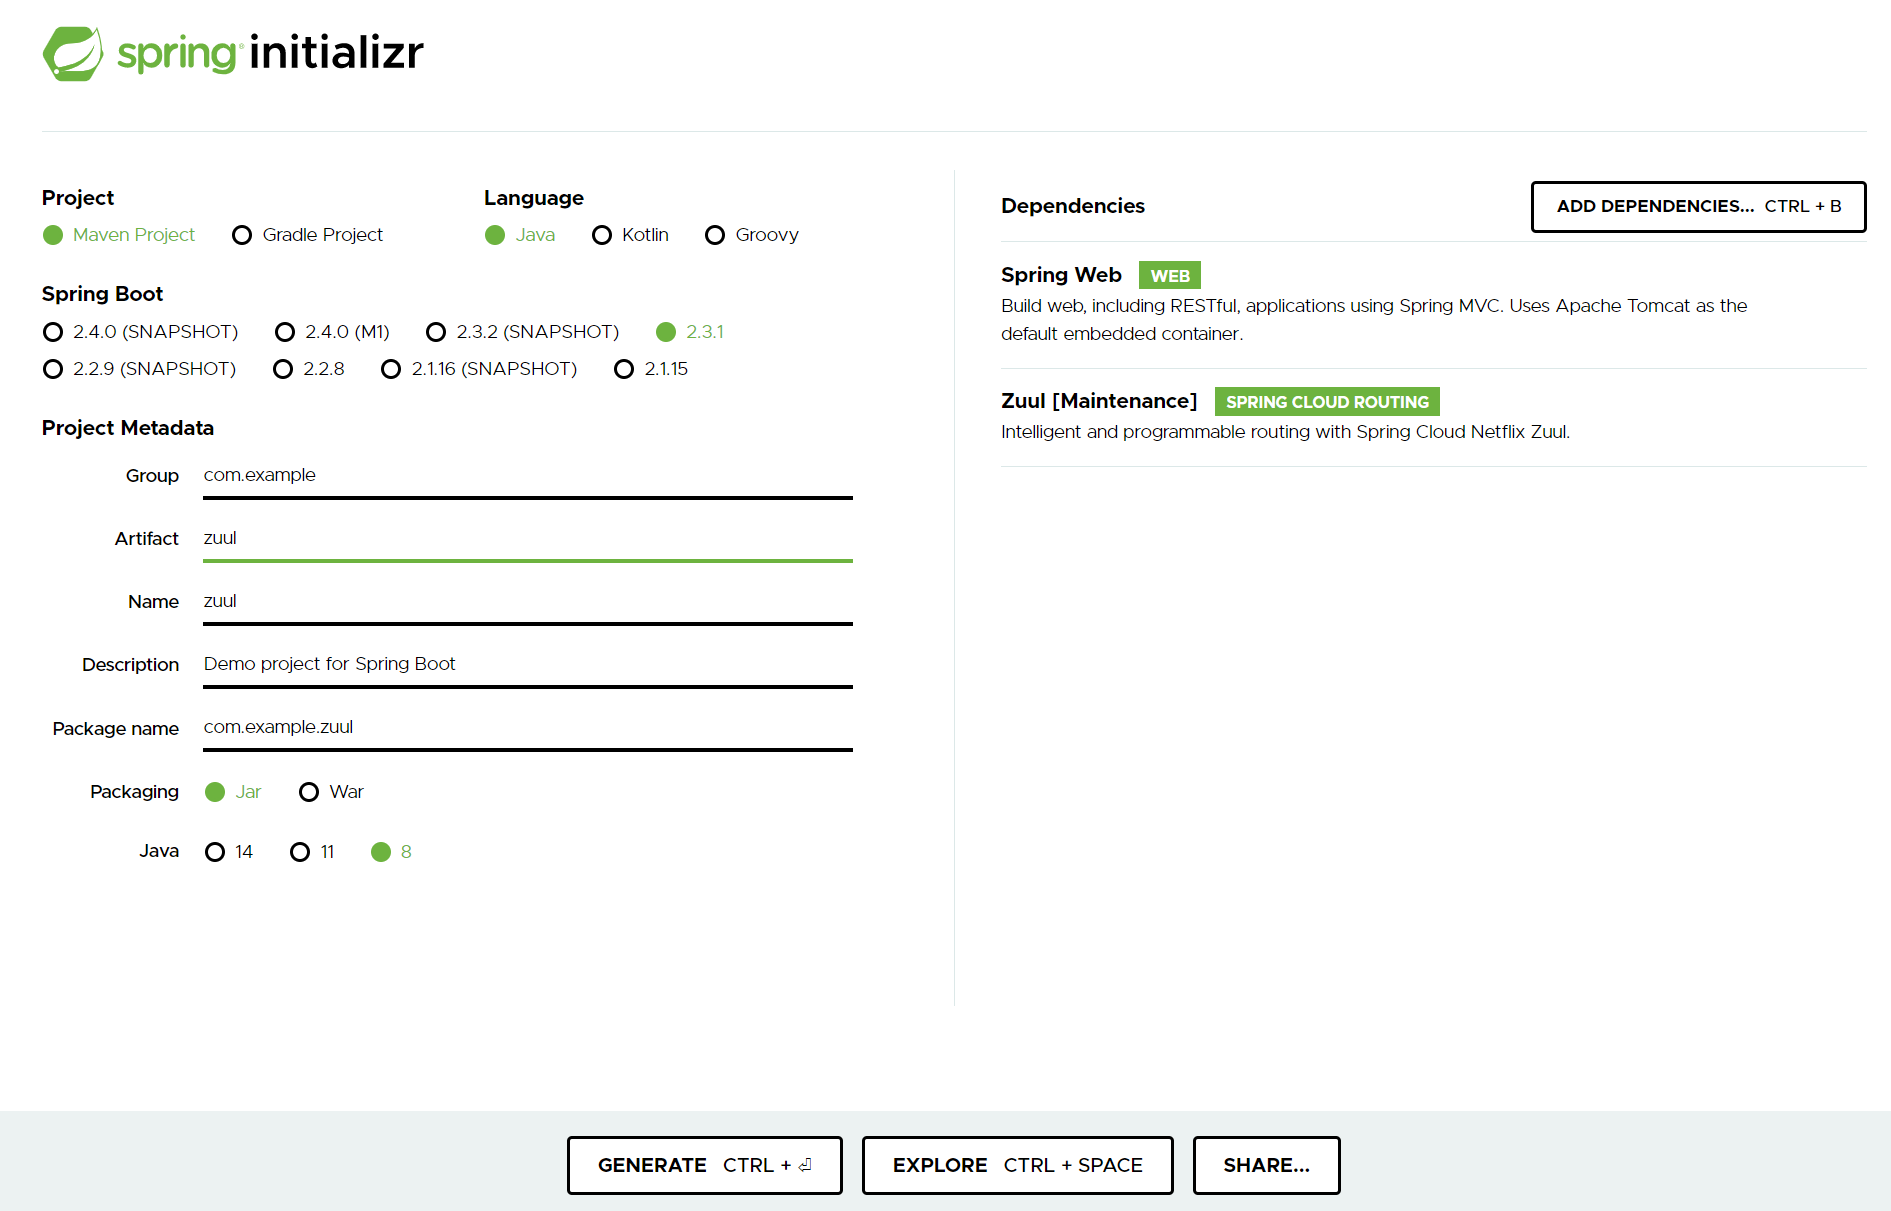Select Java version 14
The width and height of the screenshot is (1891, 1211).
pos(229,852)
